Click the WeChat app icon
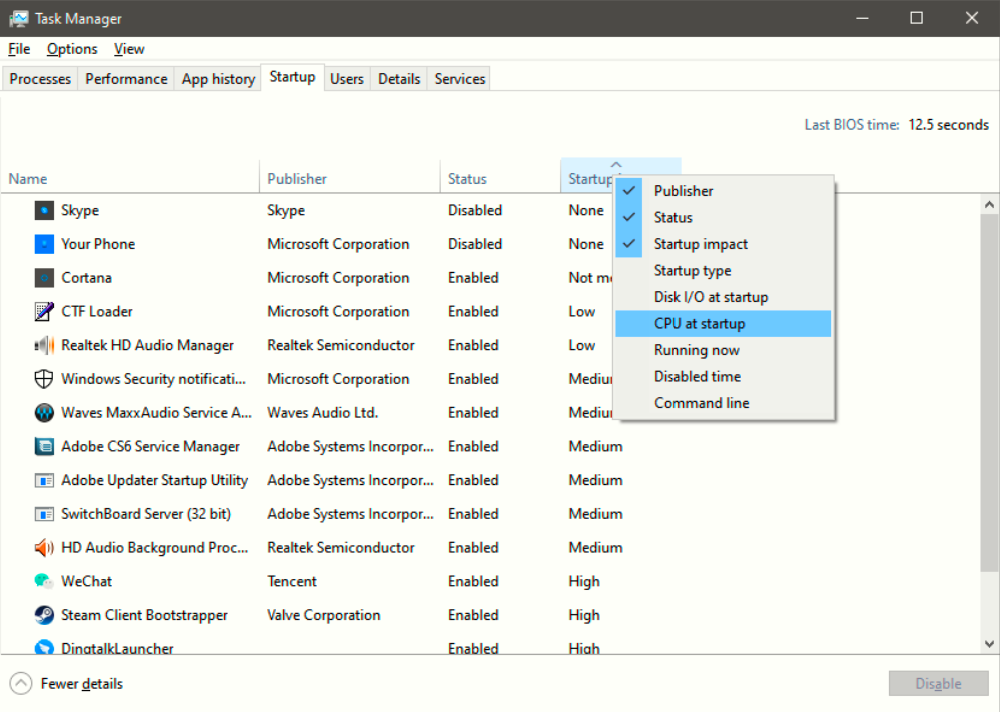The width and height of the screenshot is (1000, 712). [x=44, y=581]
